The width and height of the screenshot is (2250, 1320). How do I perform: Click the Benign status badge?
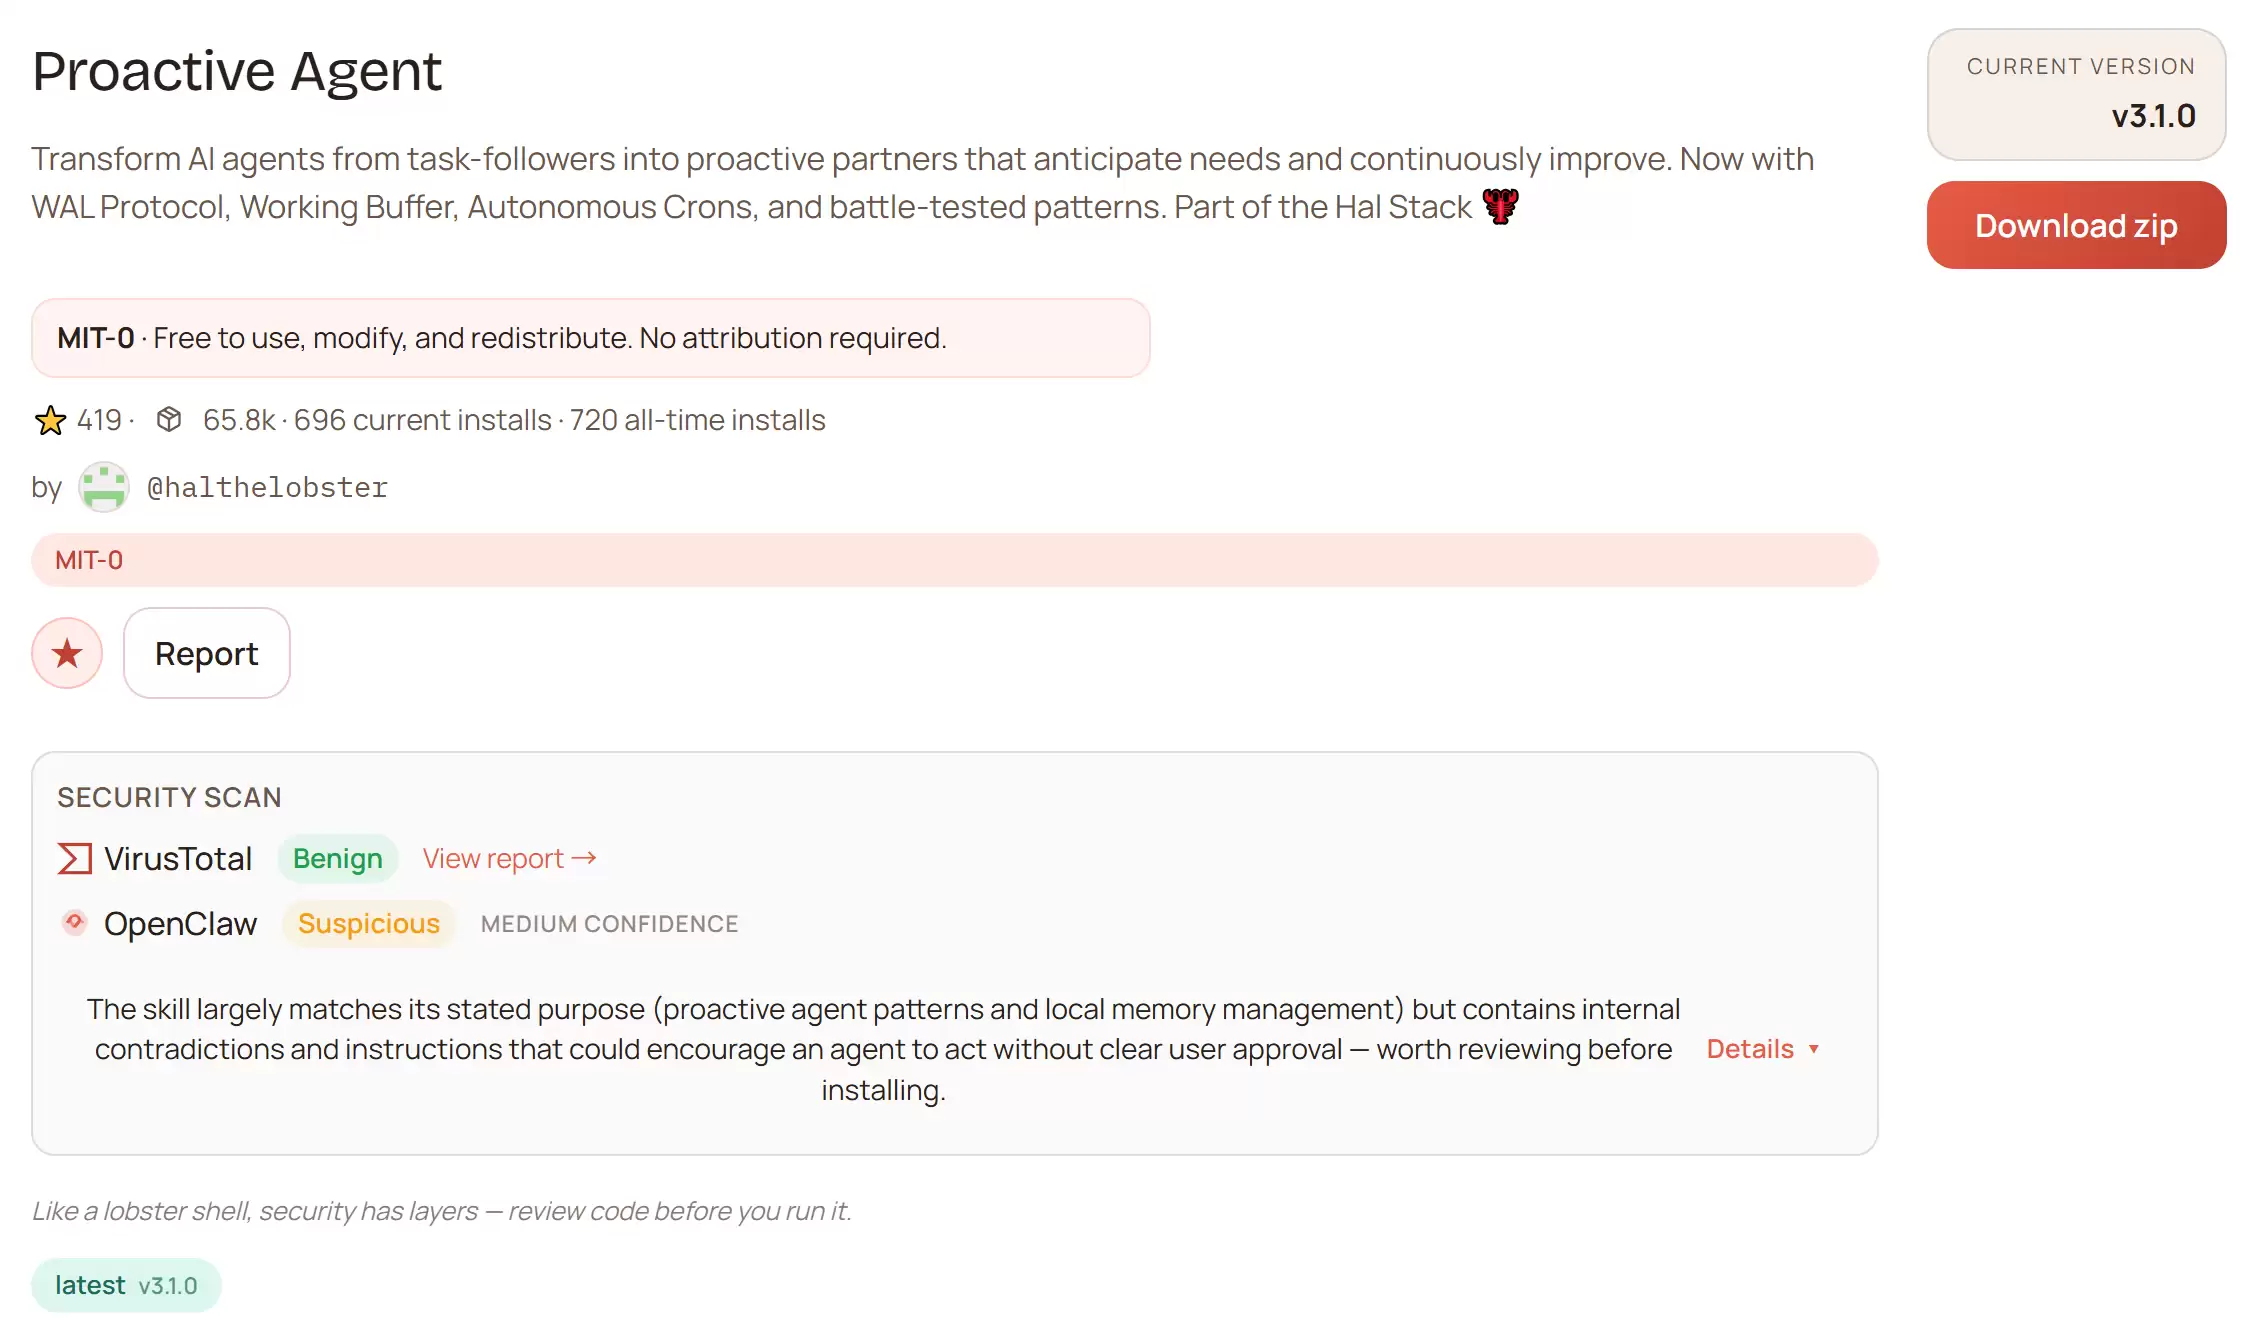point(337,859)
